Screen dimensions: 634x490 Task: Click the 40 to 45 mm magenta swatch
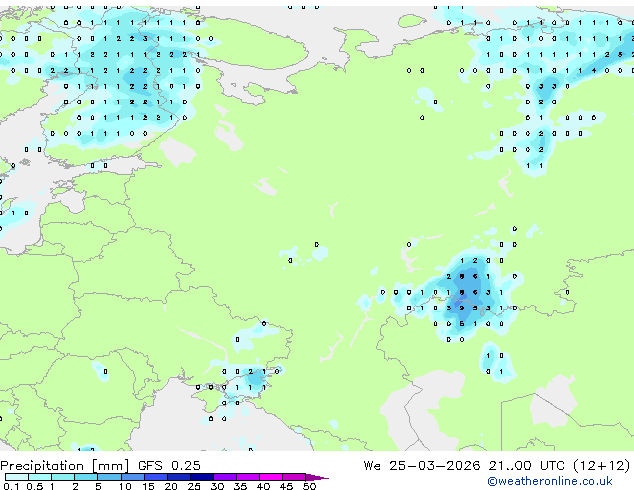pos(271,477)
